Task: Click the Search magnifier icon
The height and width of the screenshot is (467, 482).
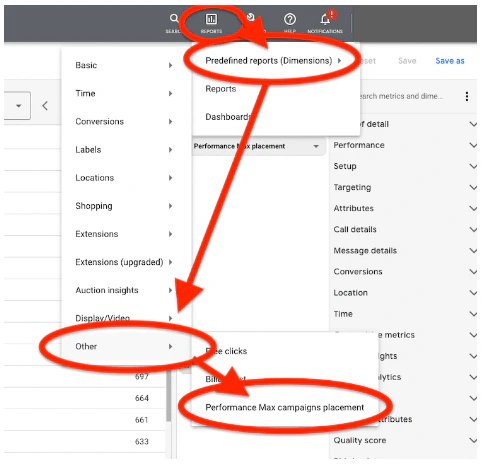Action: 174,18
